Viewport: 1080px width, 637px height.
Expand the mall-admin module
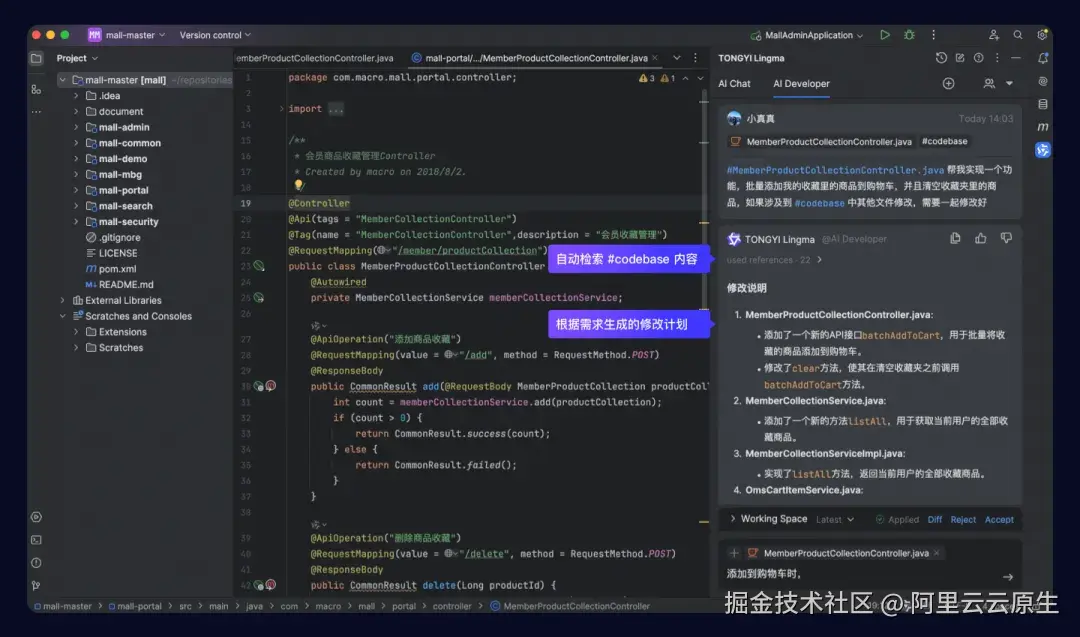pos(76,127)
